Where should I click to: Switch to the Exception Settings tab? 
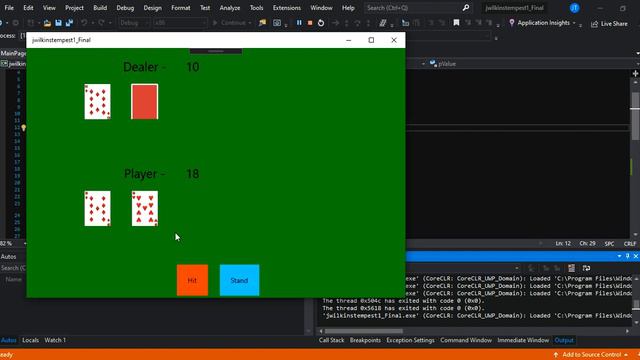click(410, 340)
